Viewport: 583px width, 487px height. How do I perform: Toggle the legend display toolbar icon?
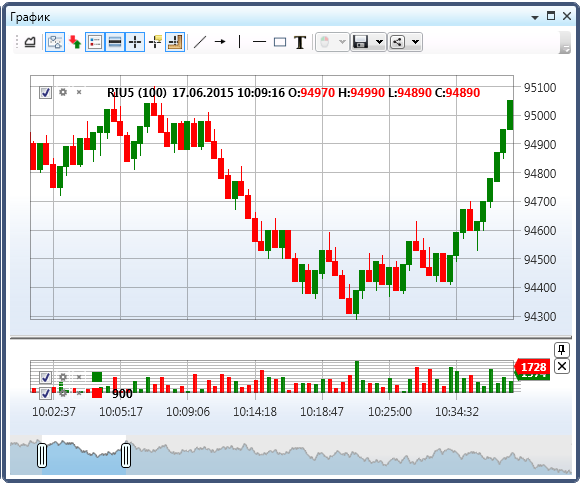click(x=55, y=42)
